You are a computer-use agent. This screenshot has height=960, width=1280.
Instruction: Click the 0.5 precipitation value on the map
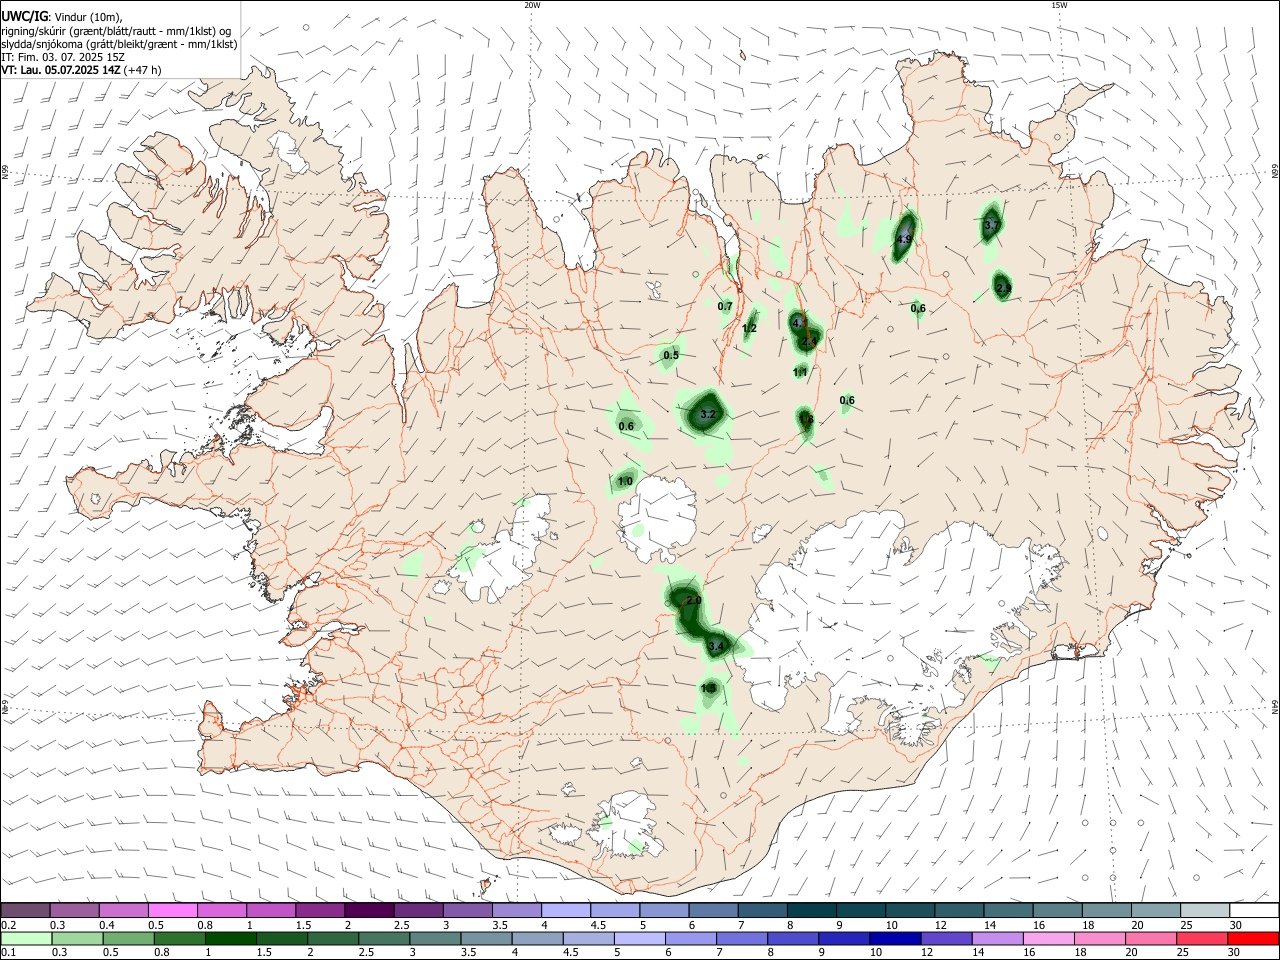point(671,355)
